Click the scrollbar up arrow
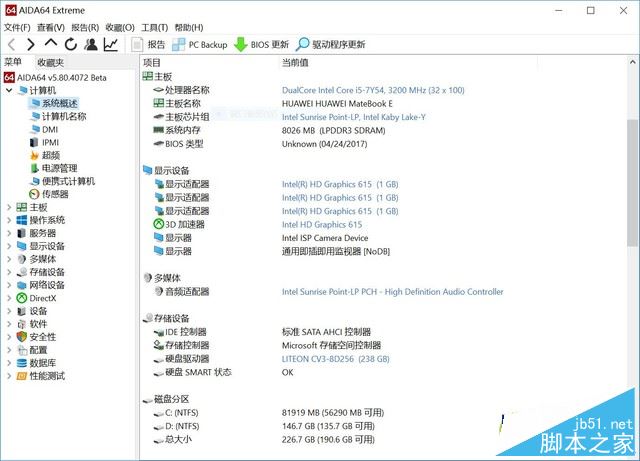Viewport: 640px width, 461px height. point(633,62)
